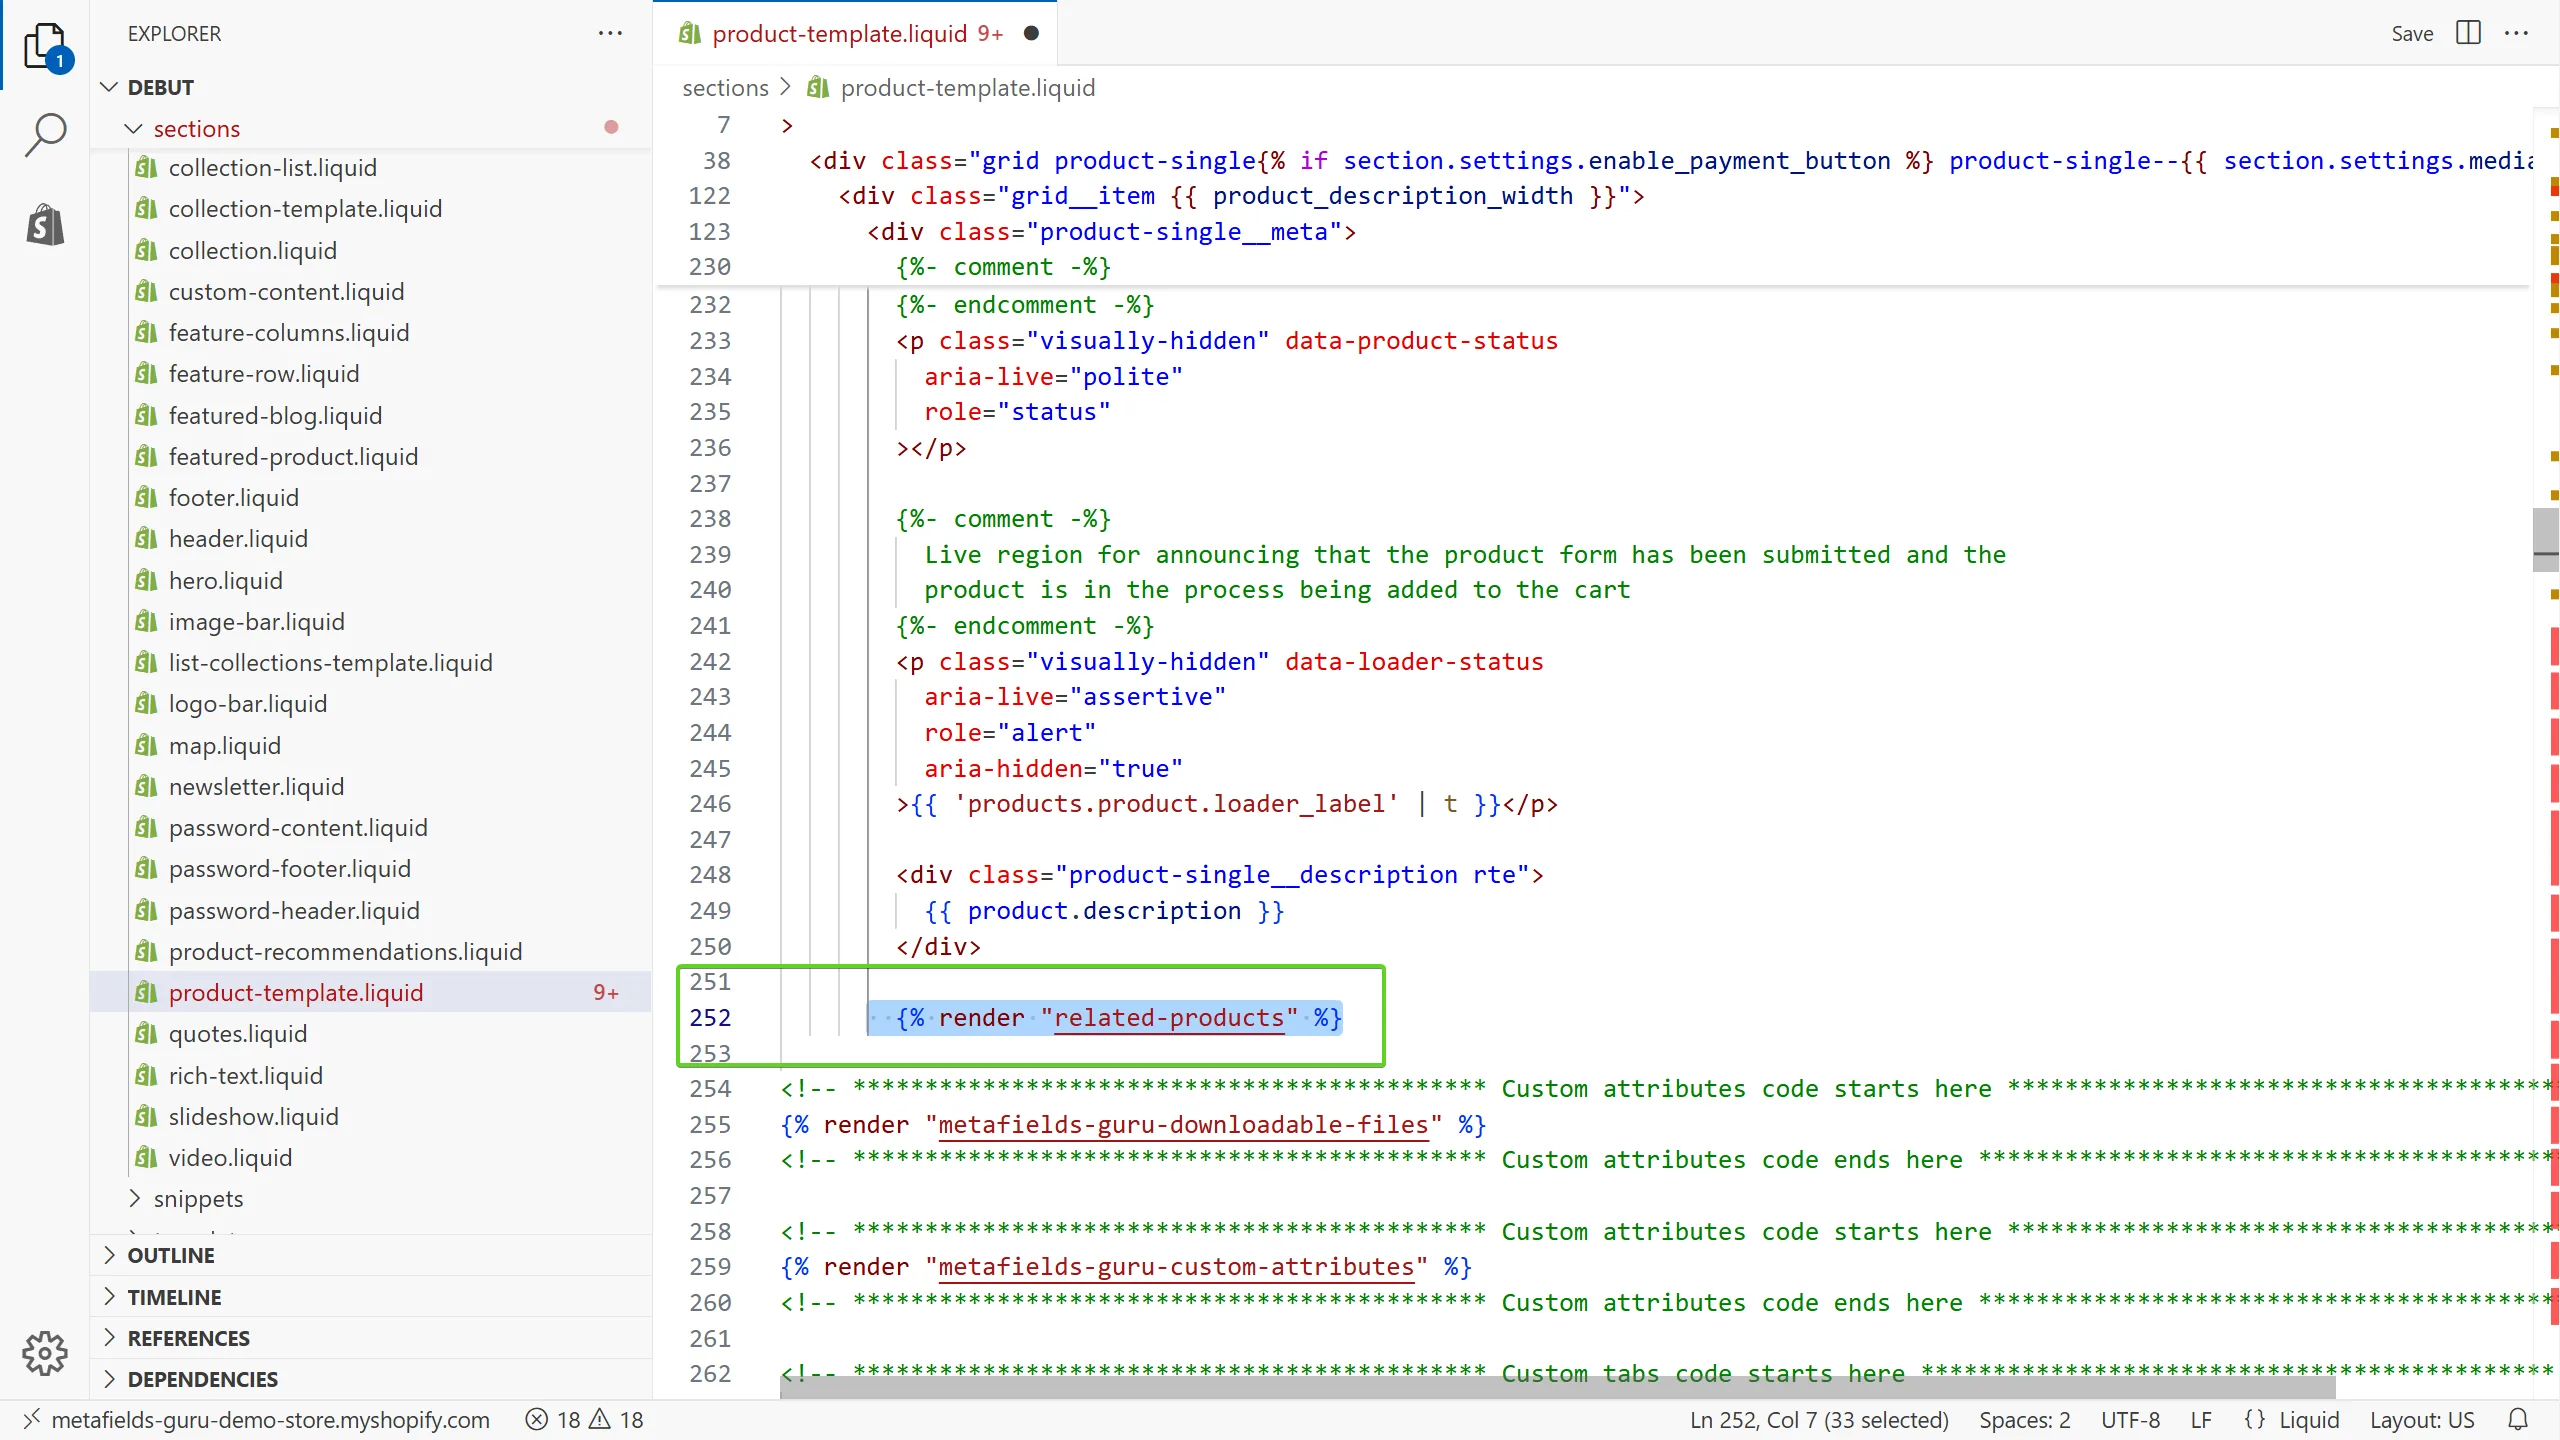
Task: Click the notifications bell in the status bar
Action: coord(2518,1420)
